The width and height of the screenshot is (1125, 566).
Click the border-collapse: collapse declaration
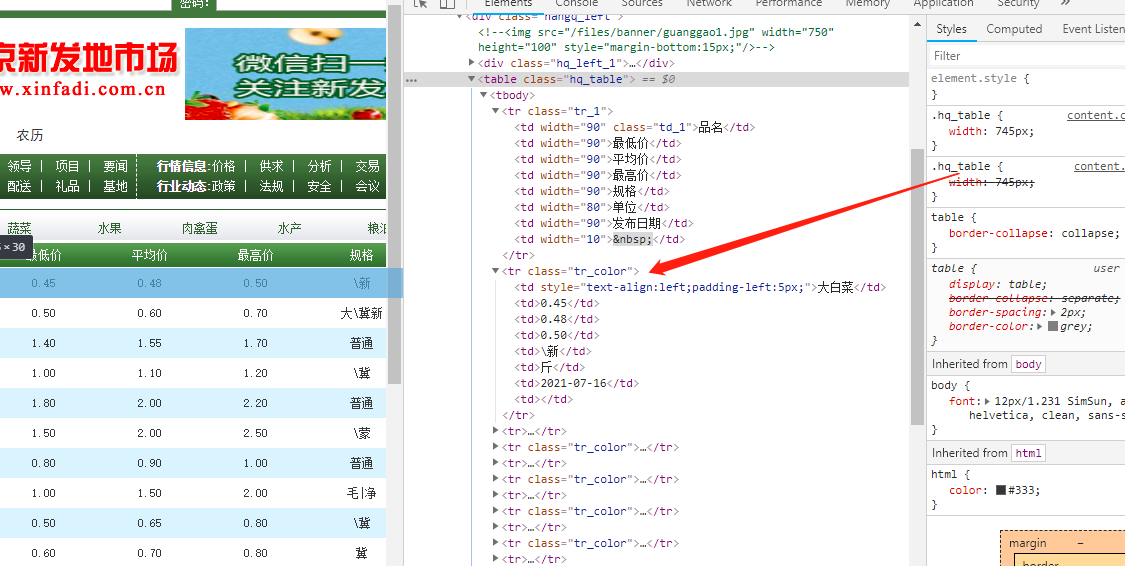(1034, 233)
